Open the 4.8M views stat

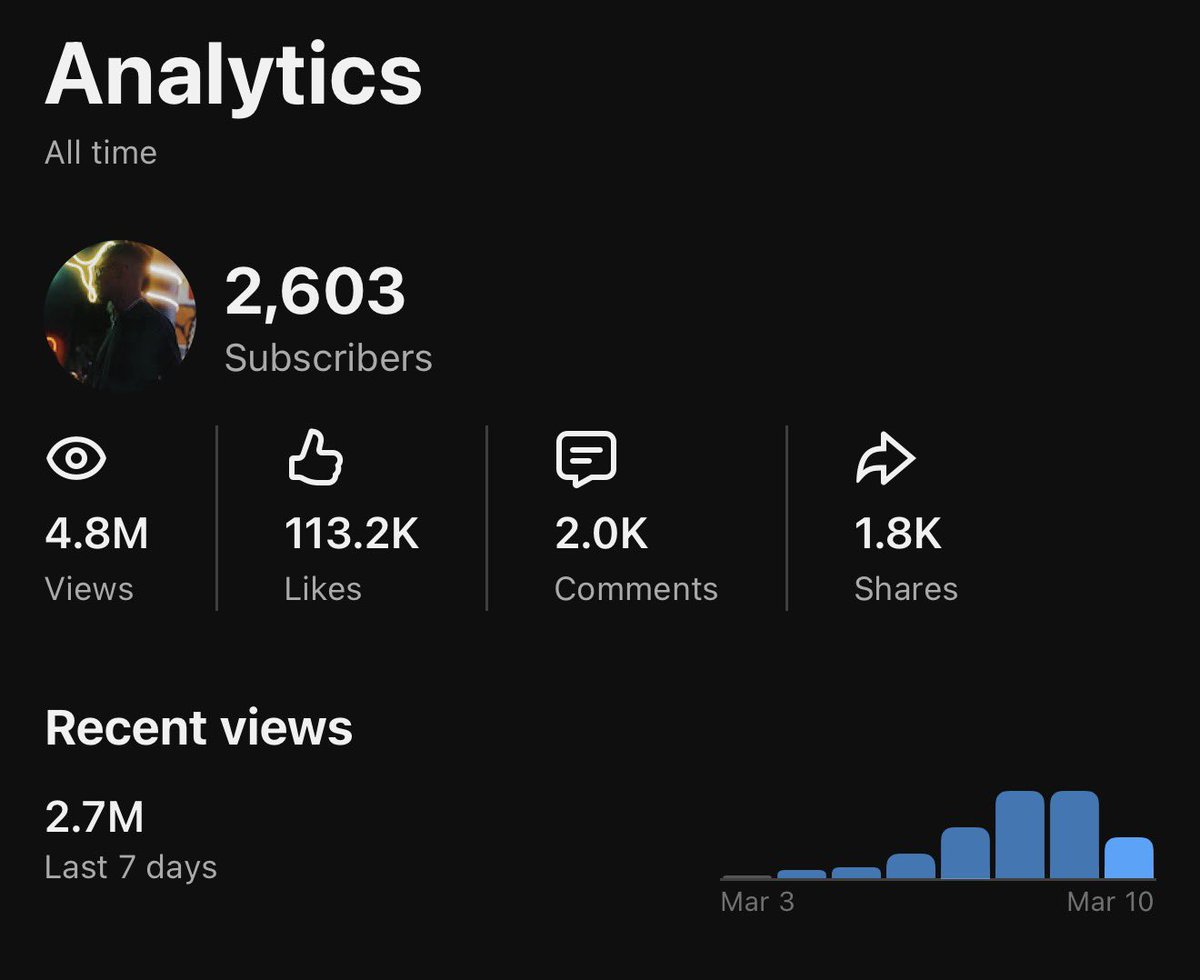(96, 534)
